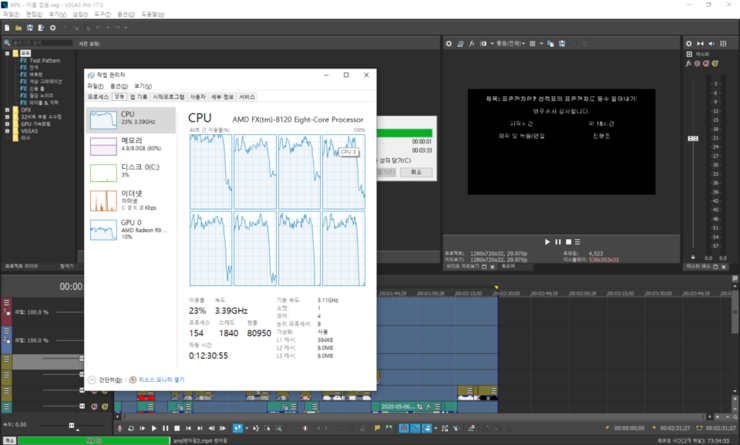Screen dimensions: 740x445
Task: Insert a marker with the flag icon
Action: [x=377, y=428]
